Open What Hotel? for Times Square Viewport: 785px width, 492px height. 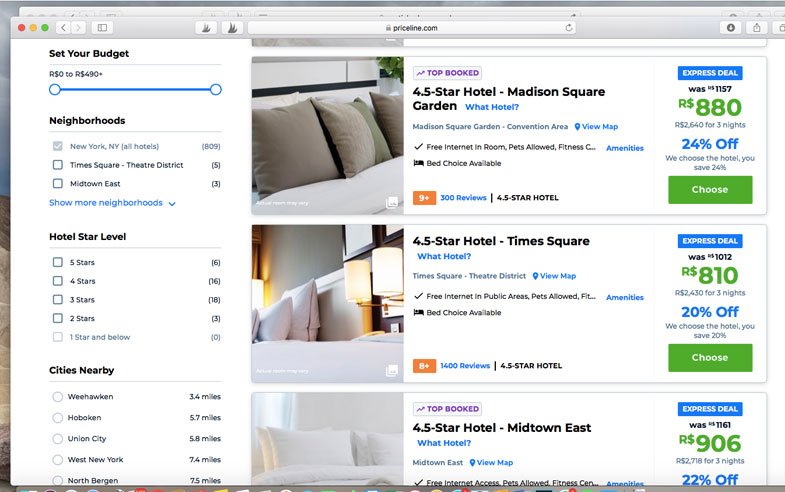444,256
